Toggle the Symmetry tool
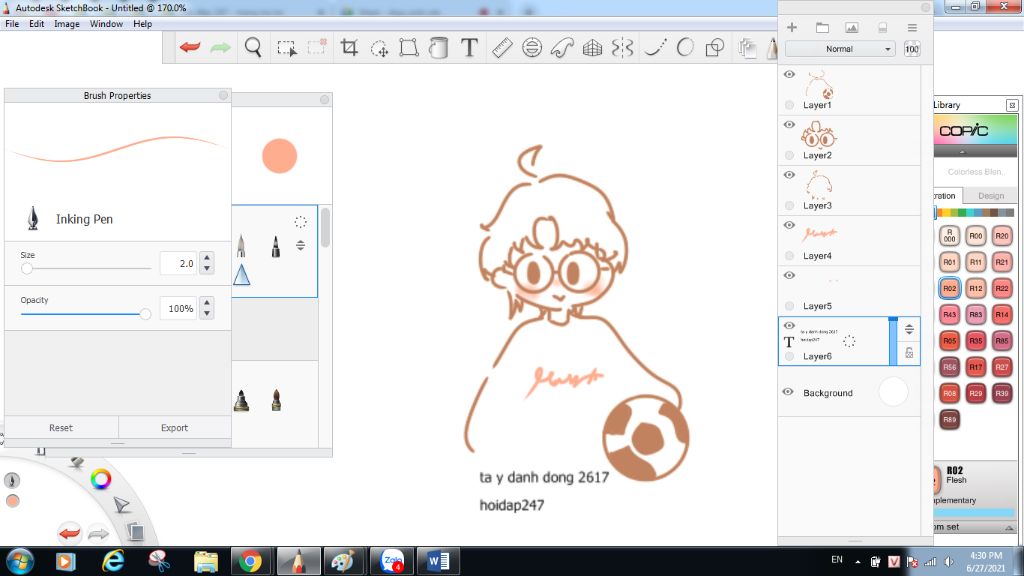Screen dimensions: 1024x576 tap(623, 48)
